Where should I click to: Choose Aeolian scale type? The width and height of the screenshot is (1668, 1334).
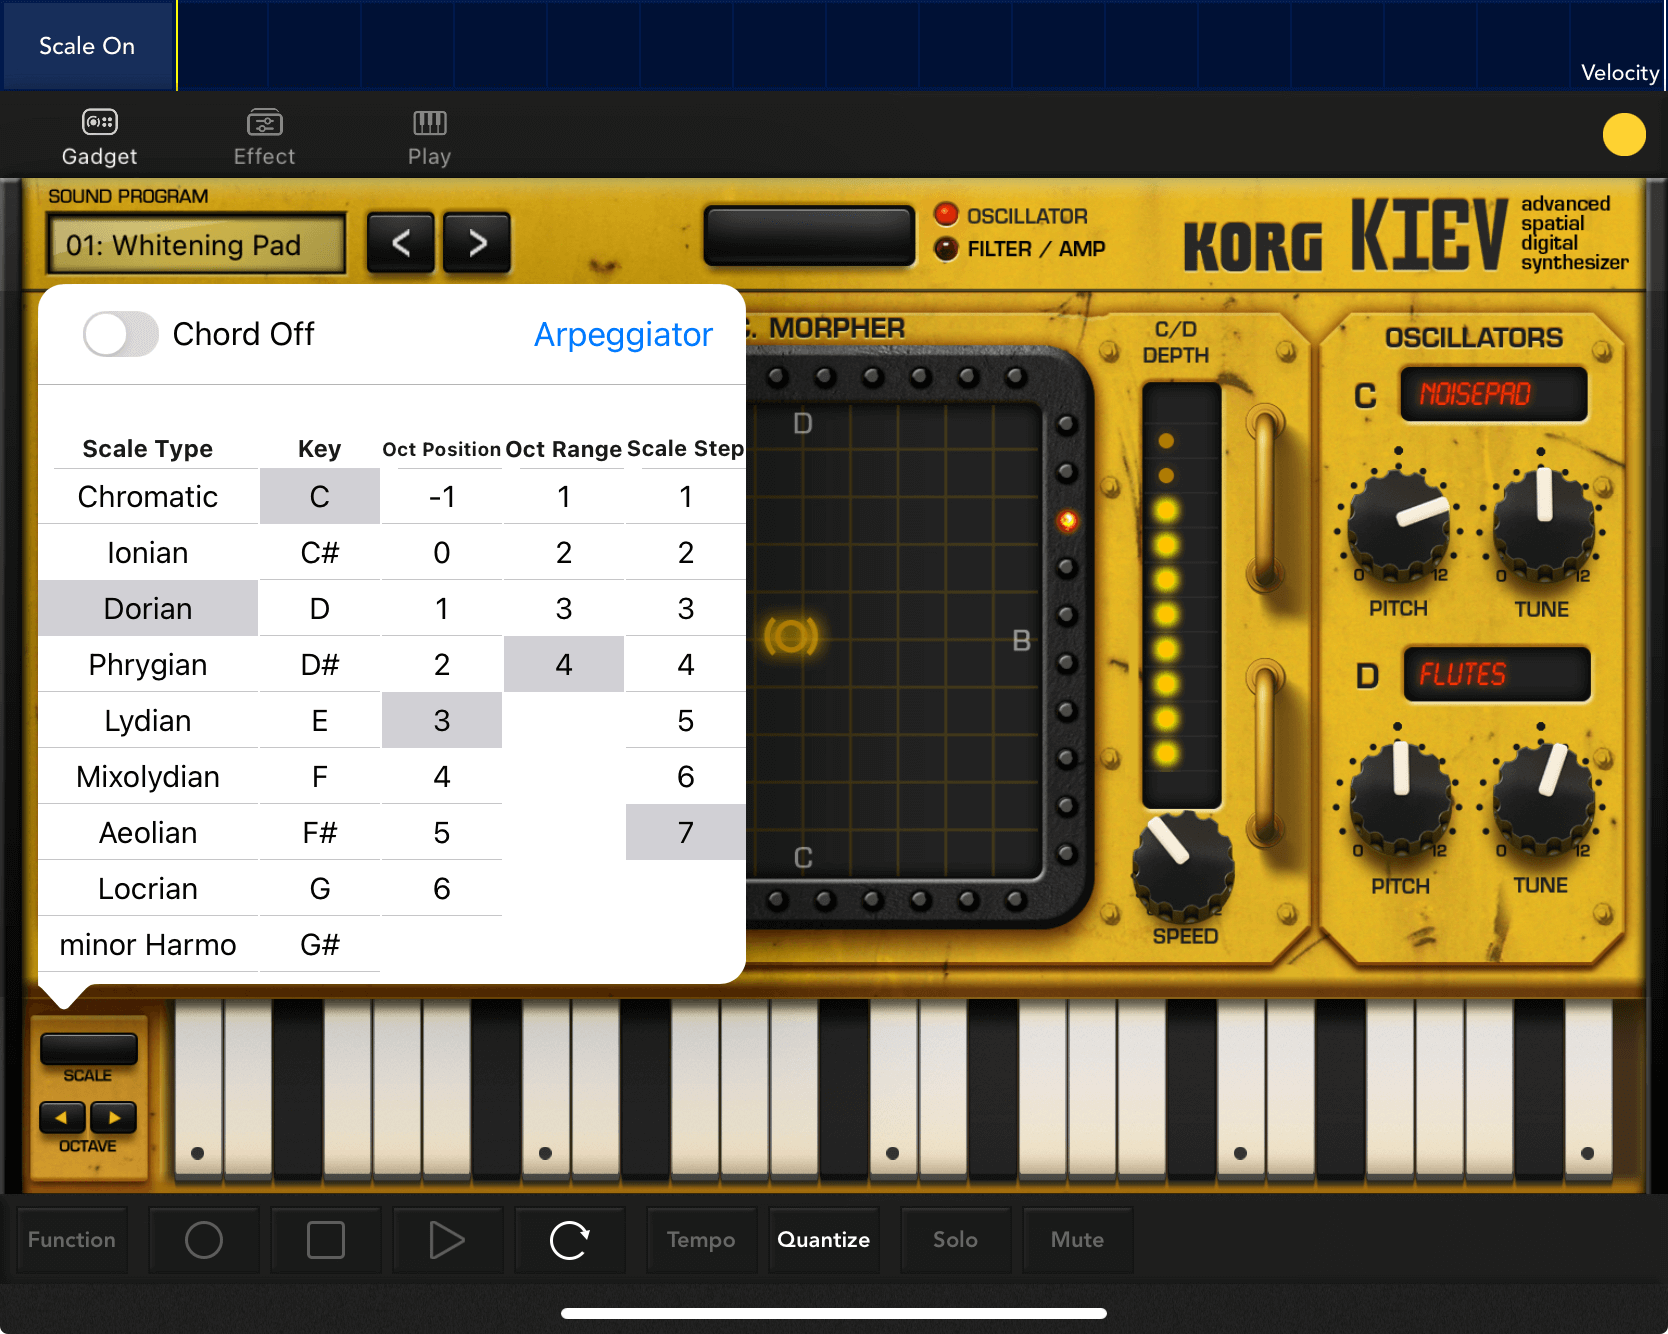(x=148, y=833)
